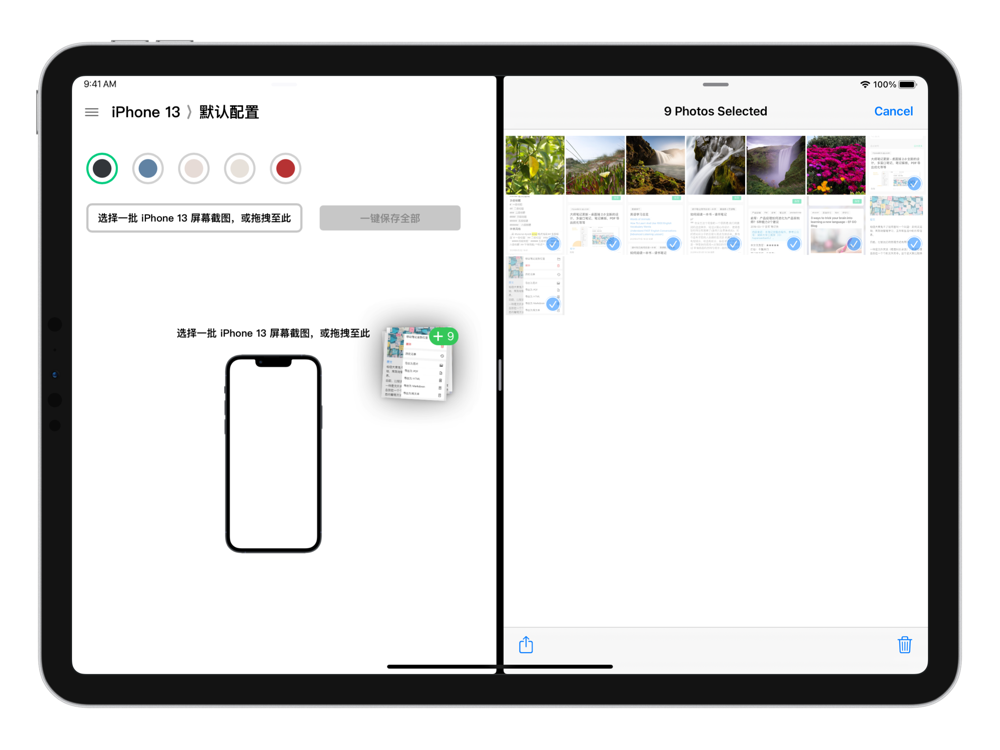Click the battery icon in status bar
Screen dimensions: 1000x750
coord(908,84)
